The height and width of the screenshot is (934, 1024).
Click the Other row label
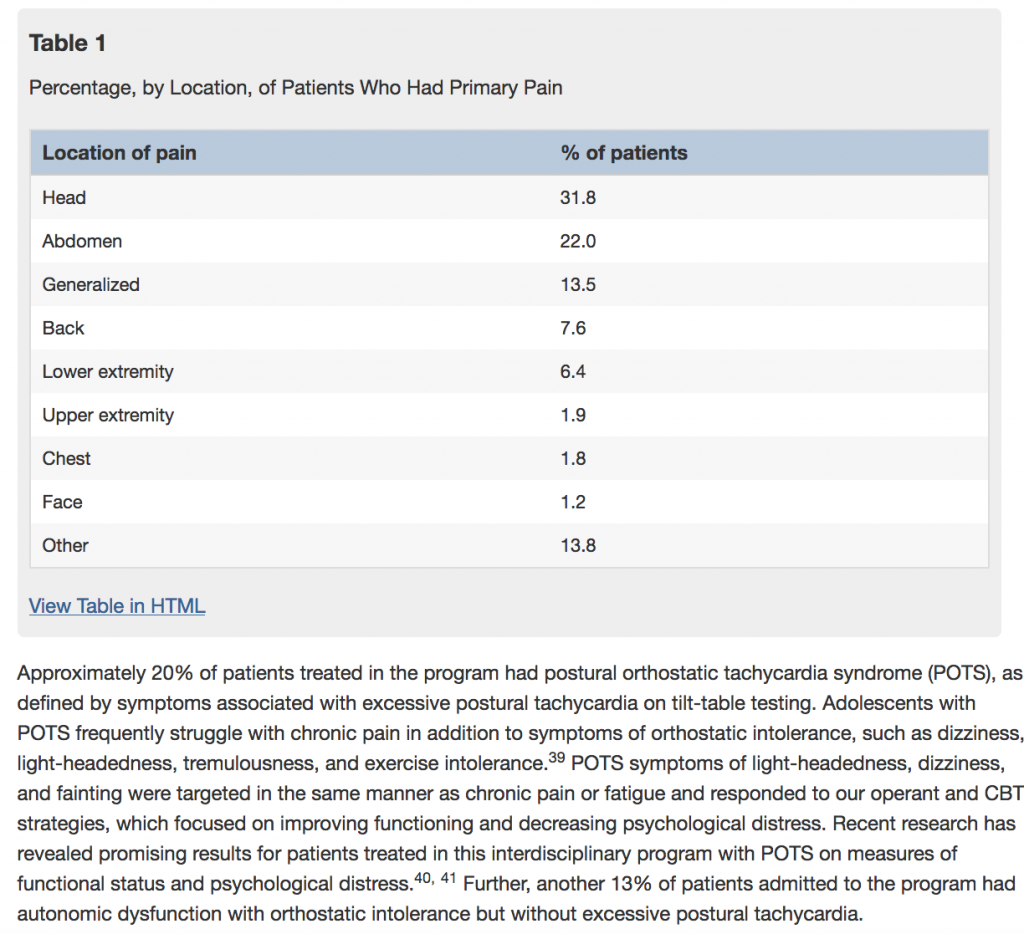pos(65,545)
